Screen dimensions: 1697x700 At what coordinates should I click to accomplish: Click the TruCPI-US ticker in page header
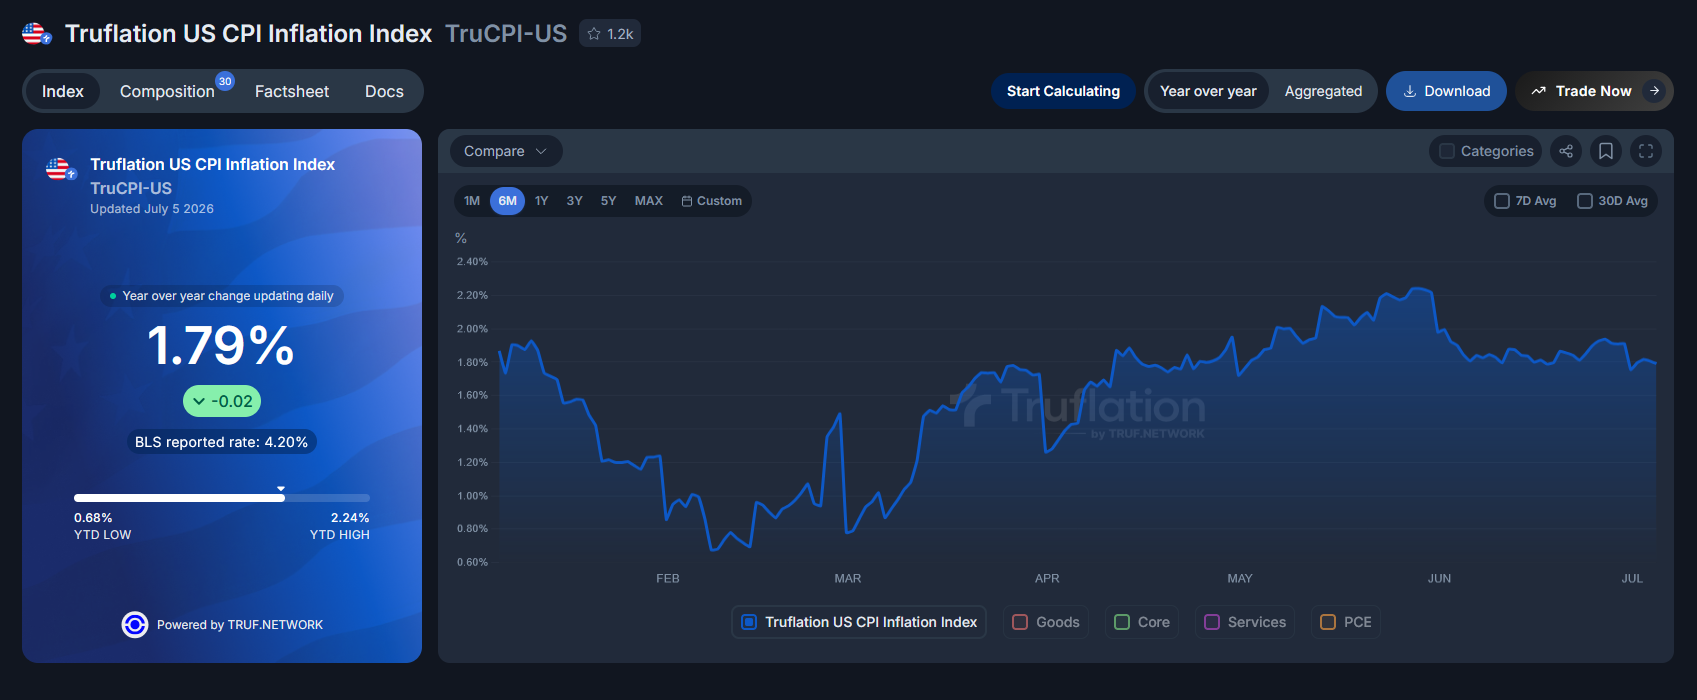pyautogui.click(x=506, y=34)
